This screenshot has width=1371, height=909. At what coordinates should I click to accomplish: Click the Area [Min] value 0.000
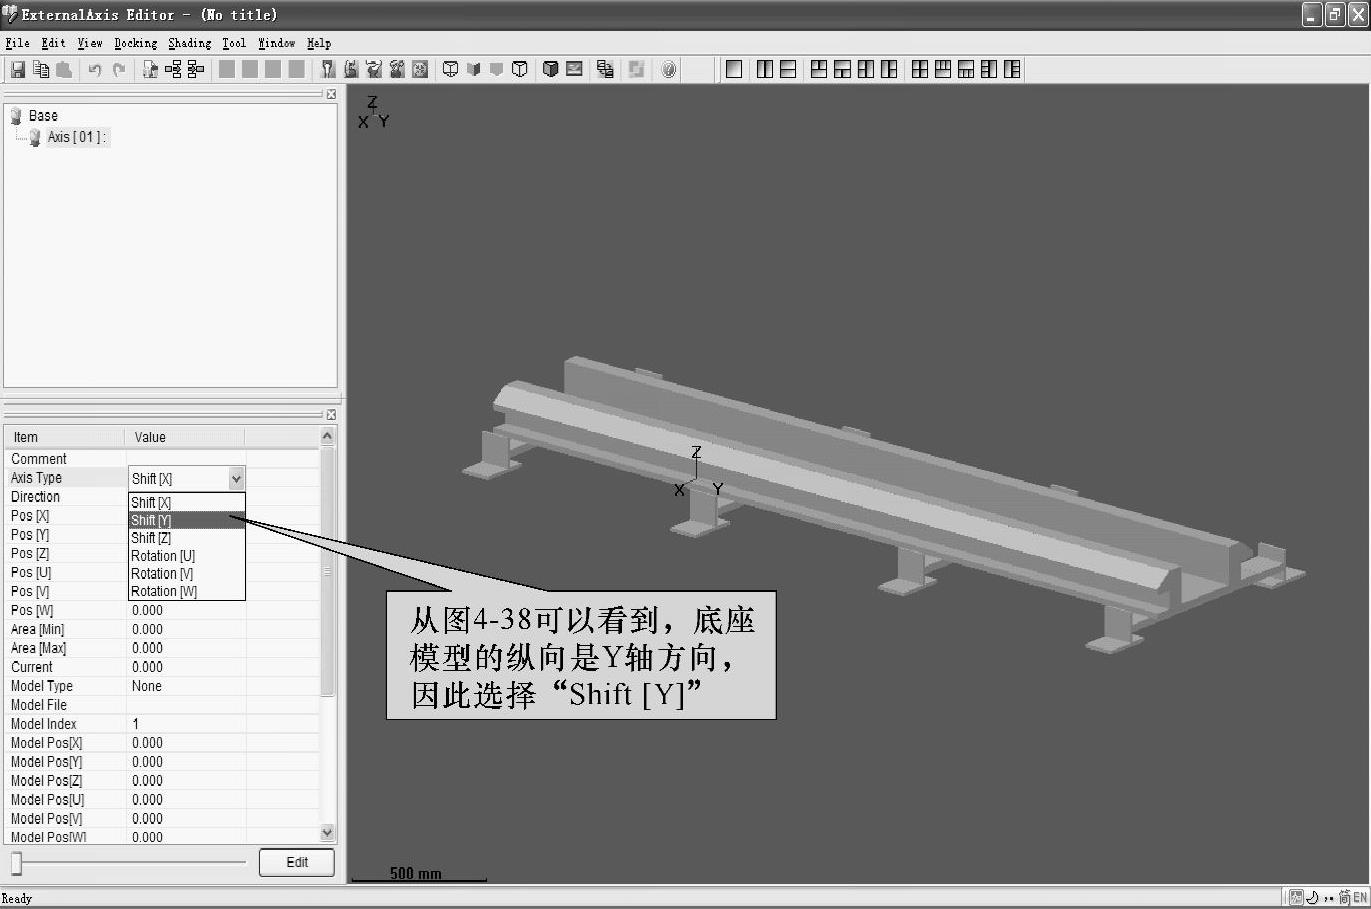click(x=147, y=629)
